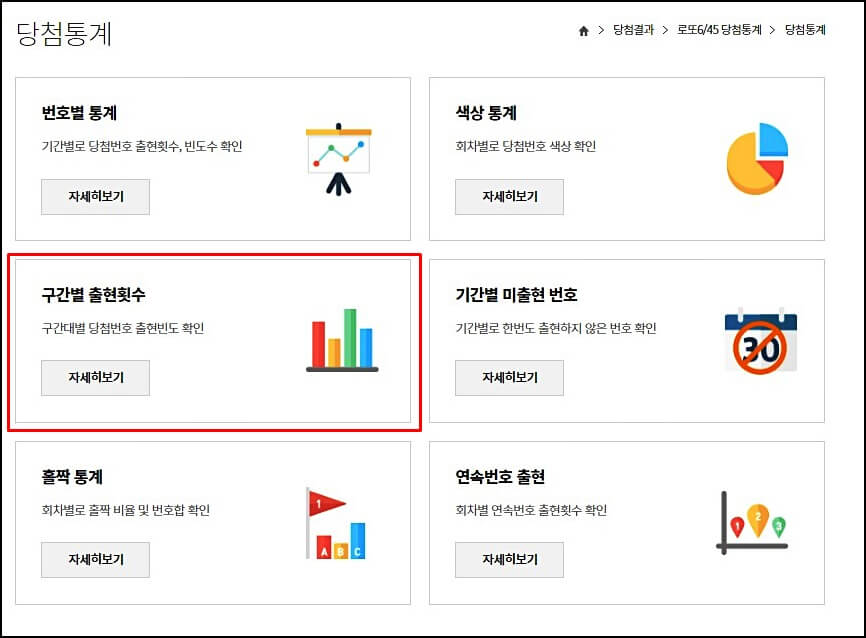The width and height of the screenshot is (866, 638).
Task: Open 당첨결과 breadcrumb link
Action: click(633, 30)
